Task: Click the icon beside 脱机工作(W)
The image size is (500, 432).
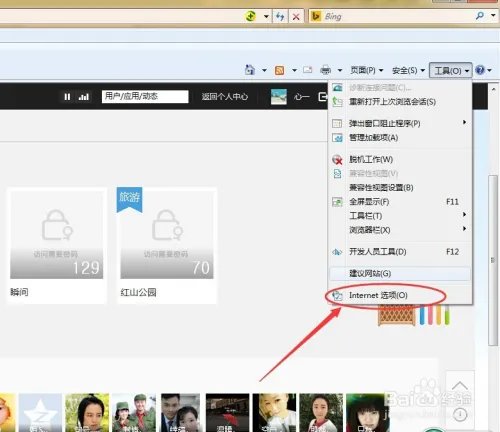Action: tap(337, 159)
